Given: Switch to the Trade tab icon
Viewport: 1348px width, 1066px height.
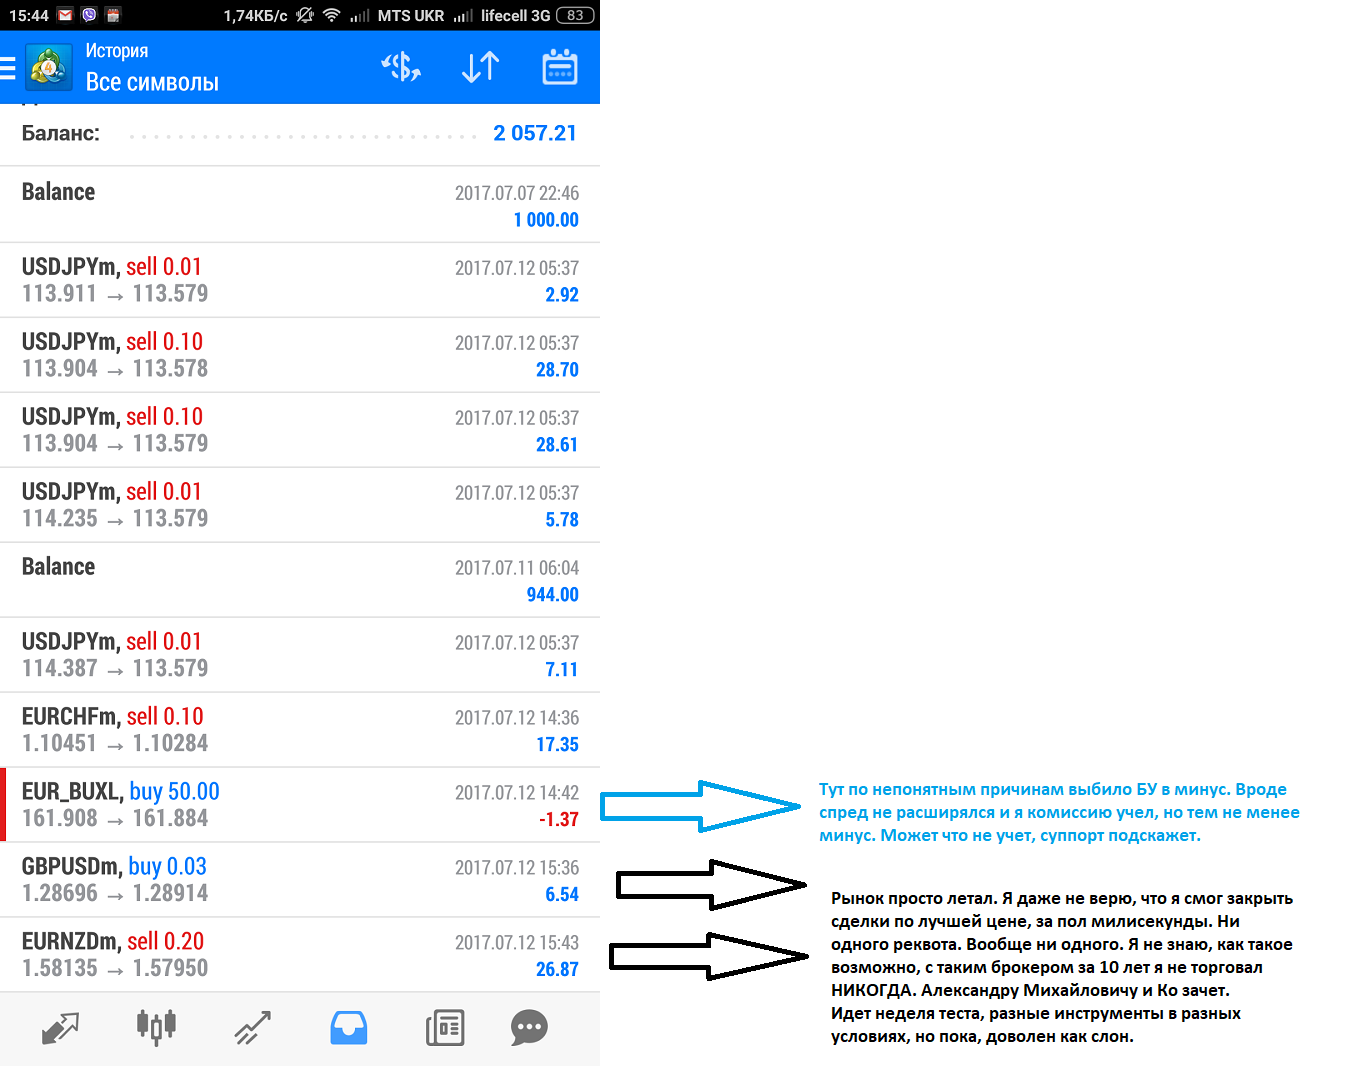Looking at the screenshot, I should point(252,1028).
